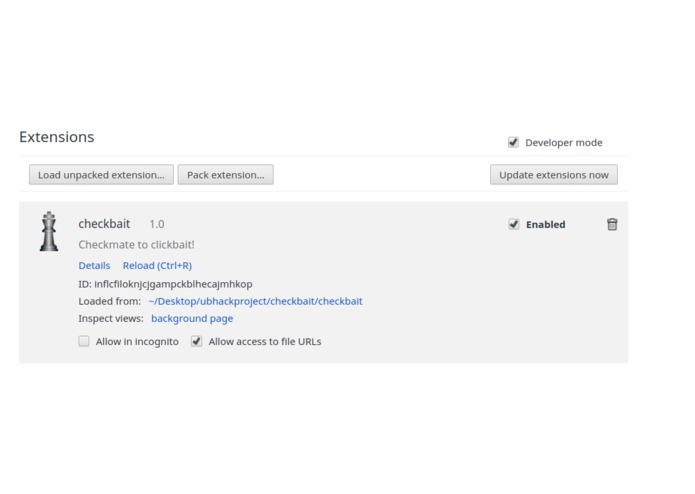Screen dimensions: 695x494
Task: Click the Allow in incognito label
Action: pos(137,342)
